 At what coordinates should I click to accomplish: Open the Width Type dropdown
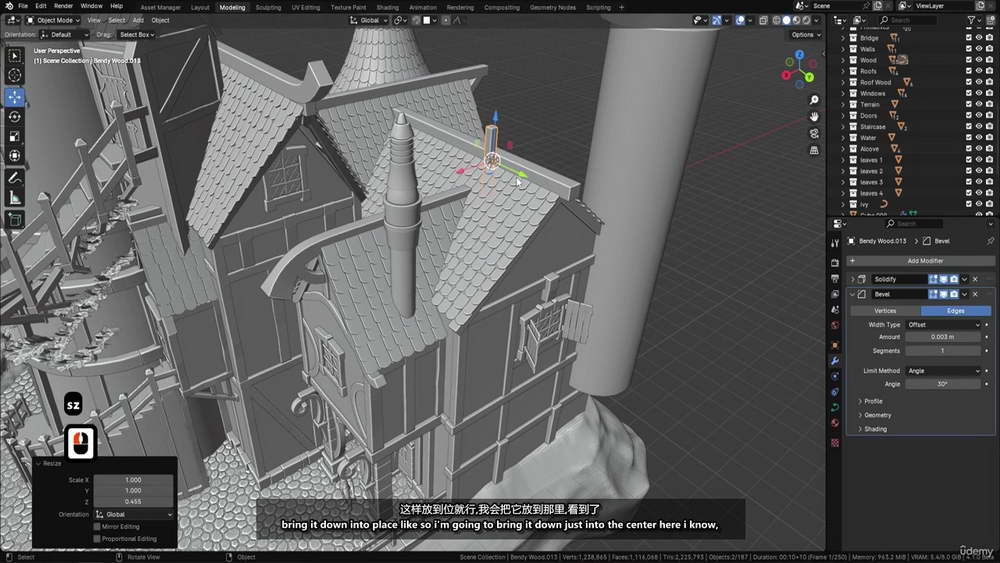coord(943,325)
